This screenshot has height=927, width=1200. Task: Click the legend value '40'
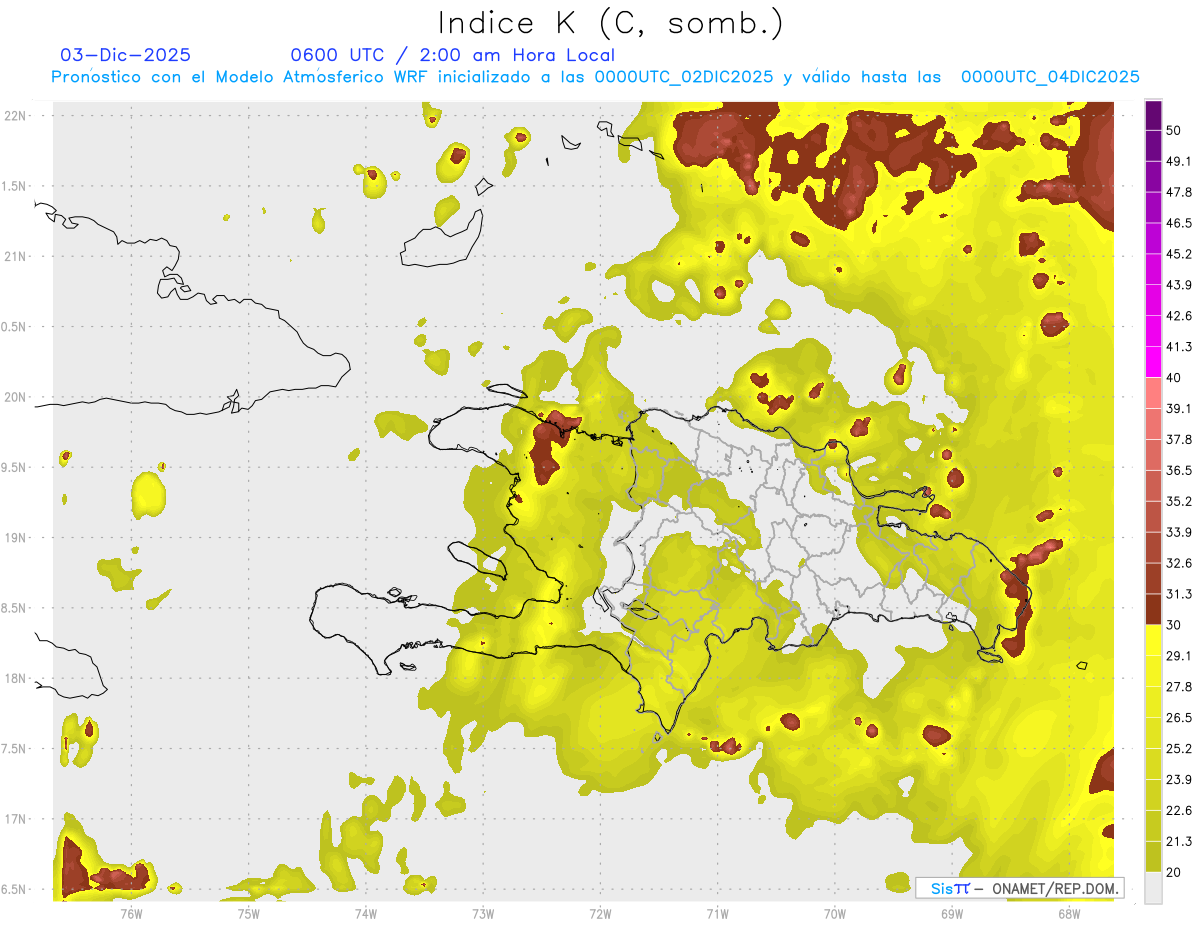1175,378
